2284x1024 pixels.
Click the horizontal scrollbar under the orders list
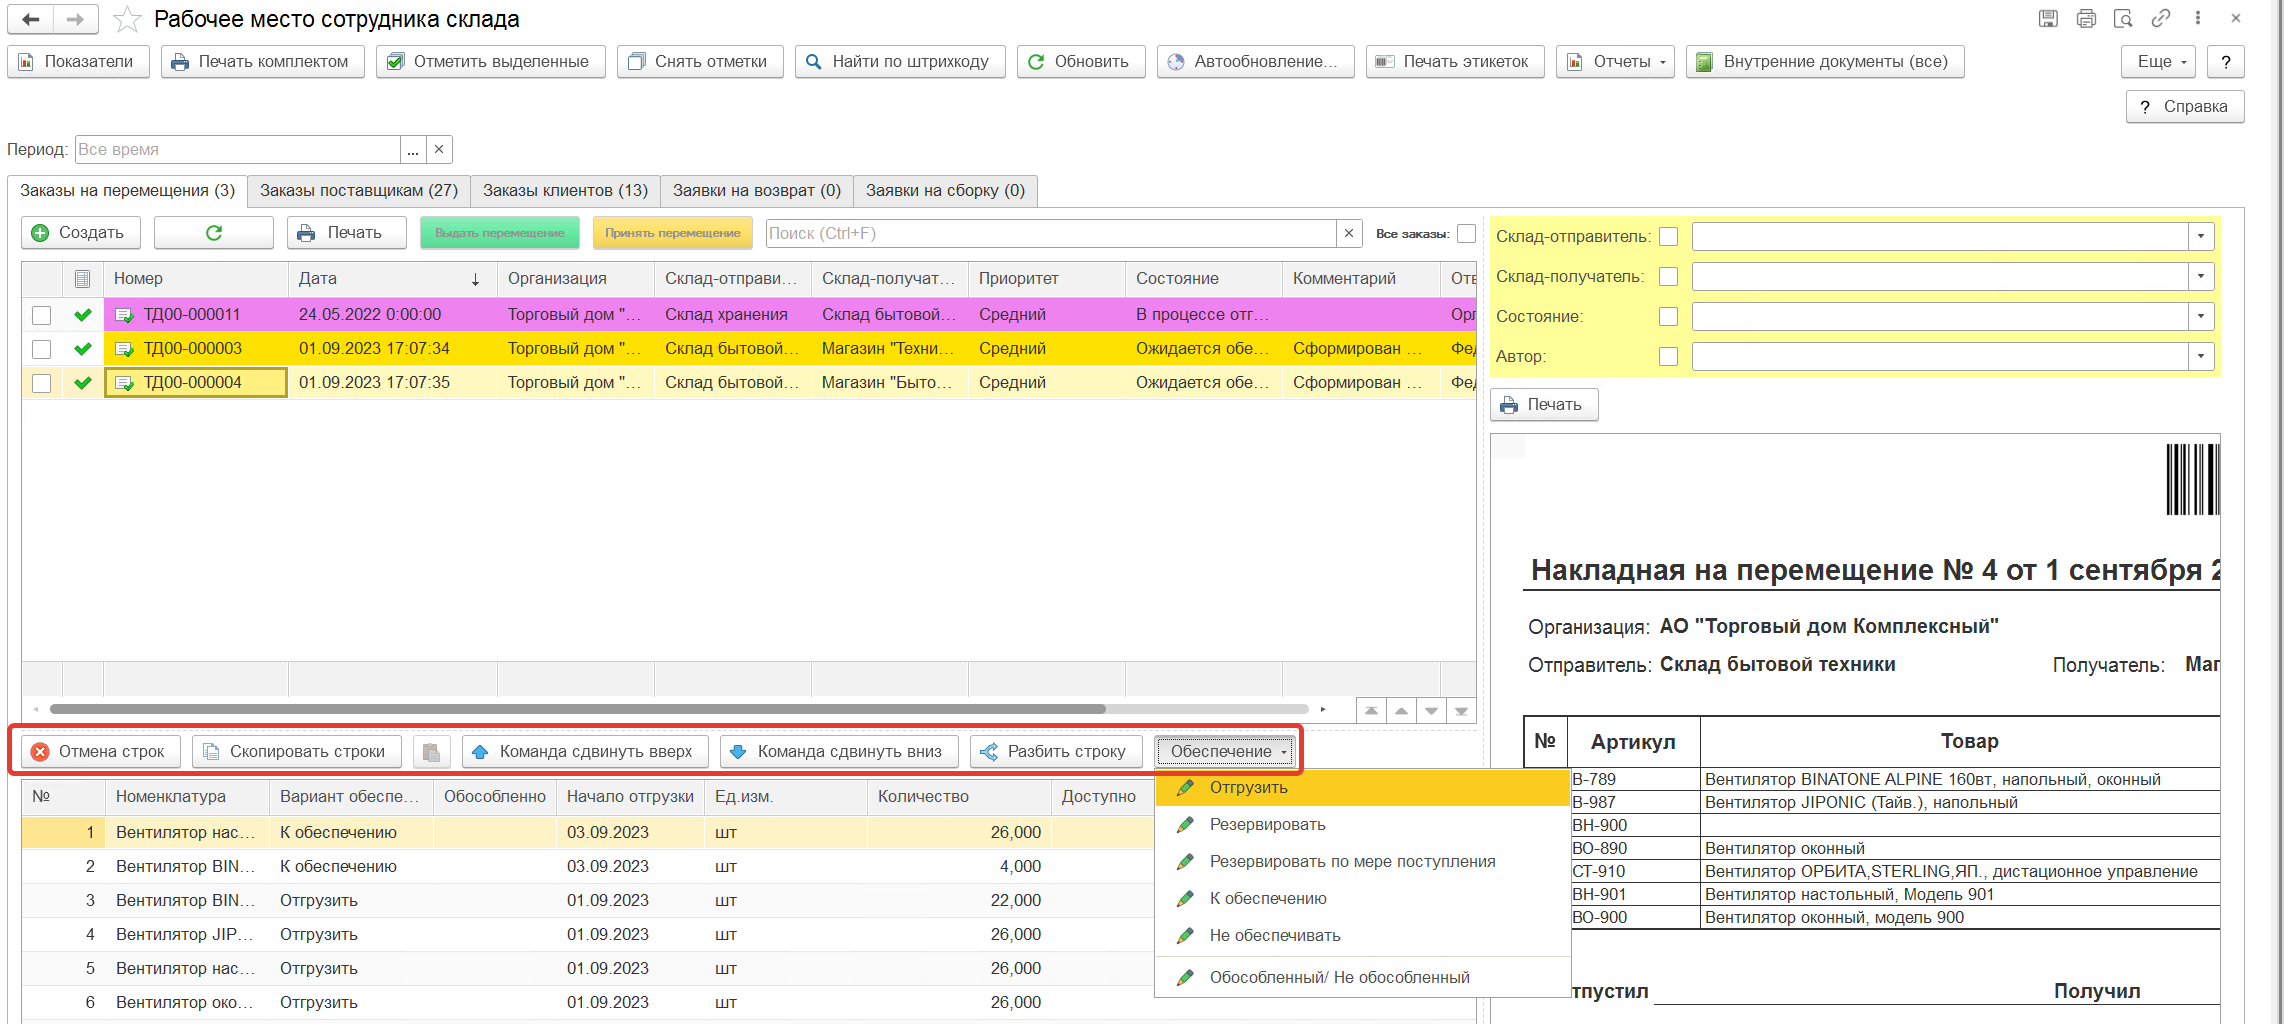pos(578,709)
